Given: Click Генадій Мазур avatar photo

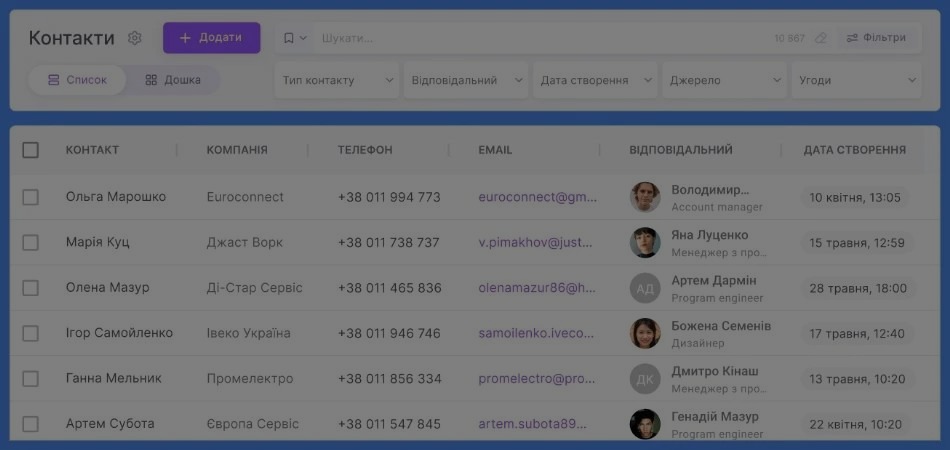Looking at the screenshot, I should [645, 425].
